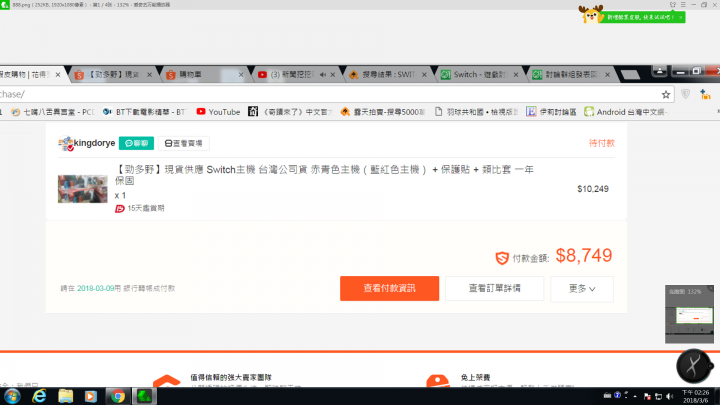The height and width of the screenshot is (405, 720).
Task: Click the kingdorye seller avatar
Action: click(x=66, y=143)
